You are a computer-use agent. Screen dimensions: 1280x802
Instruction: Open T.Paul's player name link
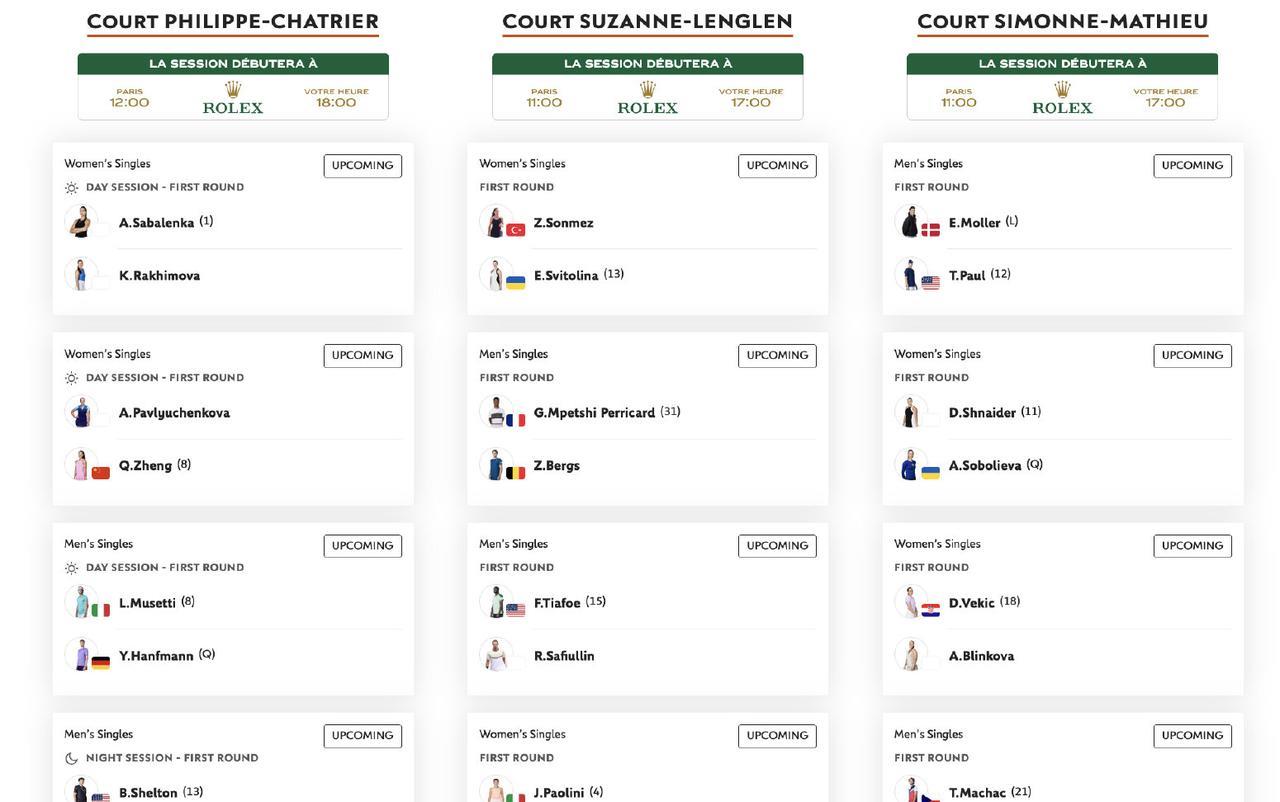tap(967, 275)
